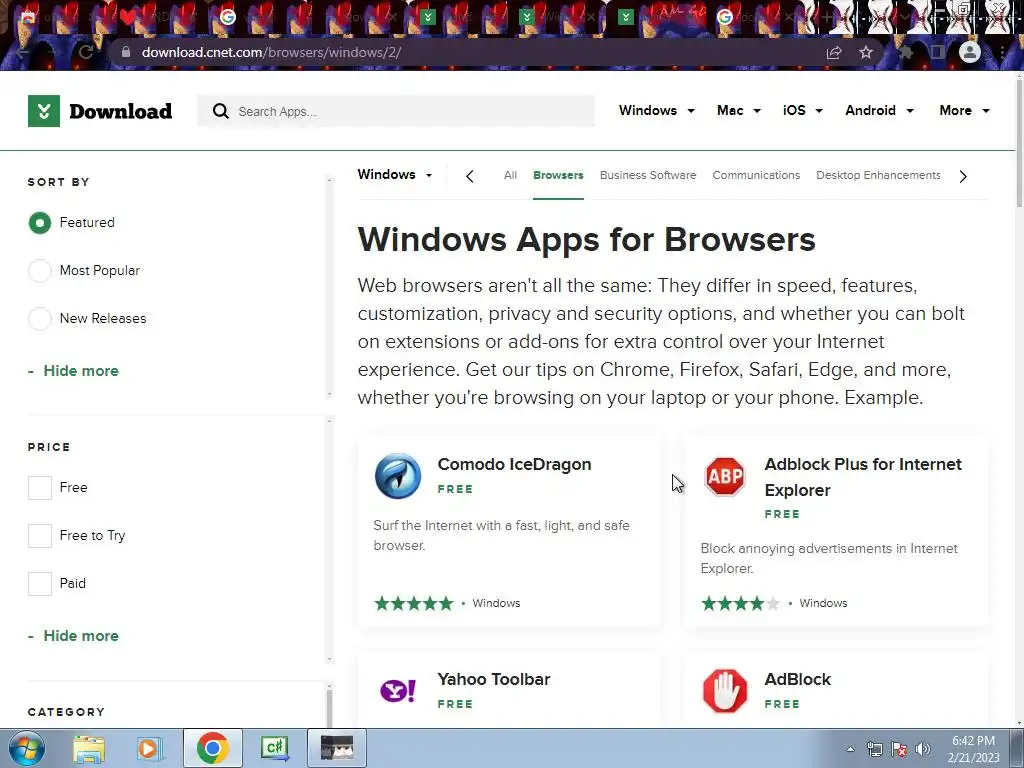This screenshot has height=768, width=1024.
Task: Check the Free price filter
Action: pos(40,488)
